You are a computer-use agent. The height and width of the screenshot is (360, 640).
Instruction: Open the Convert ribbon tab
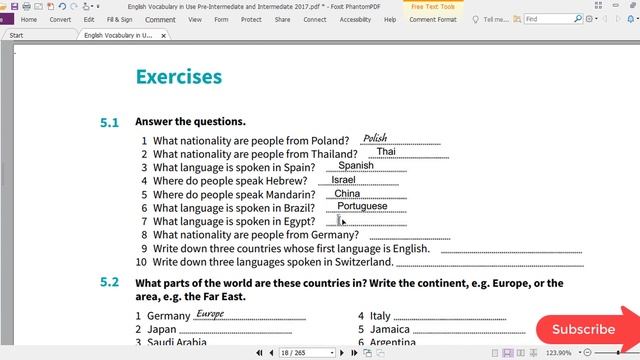[x=60, y=19]
